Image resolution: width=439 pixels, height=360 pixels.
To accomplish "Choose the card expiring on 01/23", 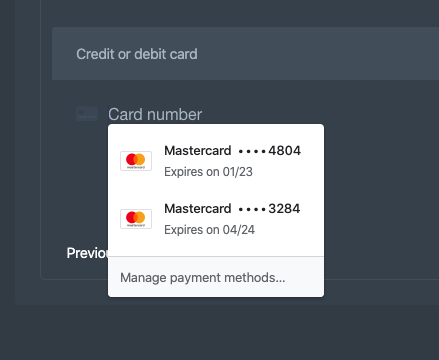I will (x=216, y=161).
